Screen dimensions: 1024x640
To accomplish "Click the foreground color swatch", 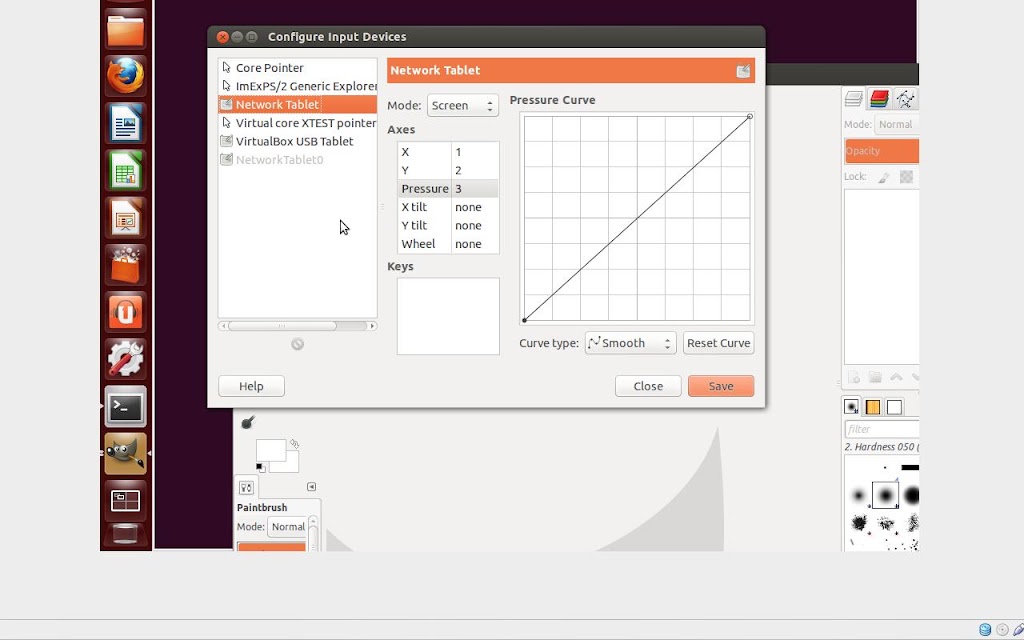I will [270, 449].
